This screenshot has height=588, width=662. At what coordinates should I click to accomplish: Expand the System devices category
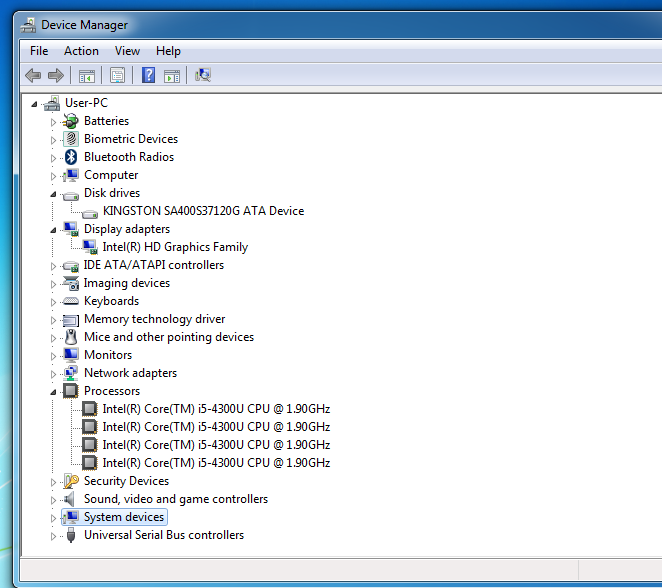[x=53, y=518]
